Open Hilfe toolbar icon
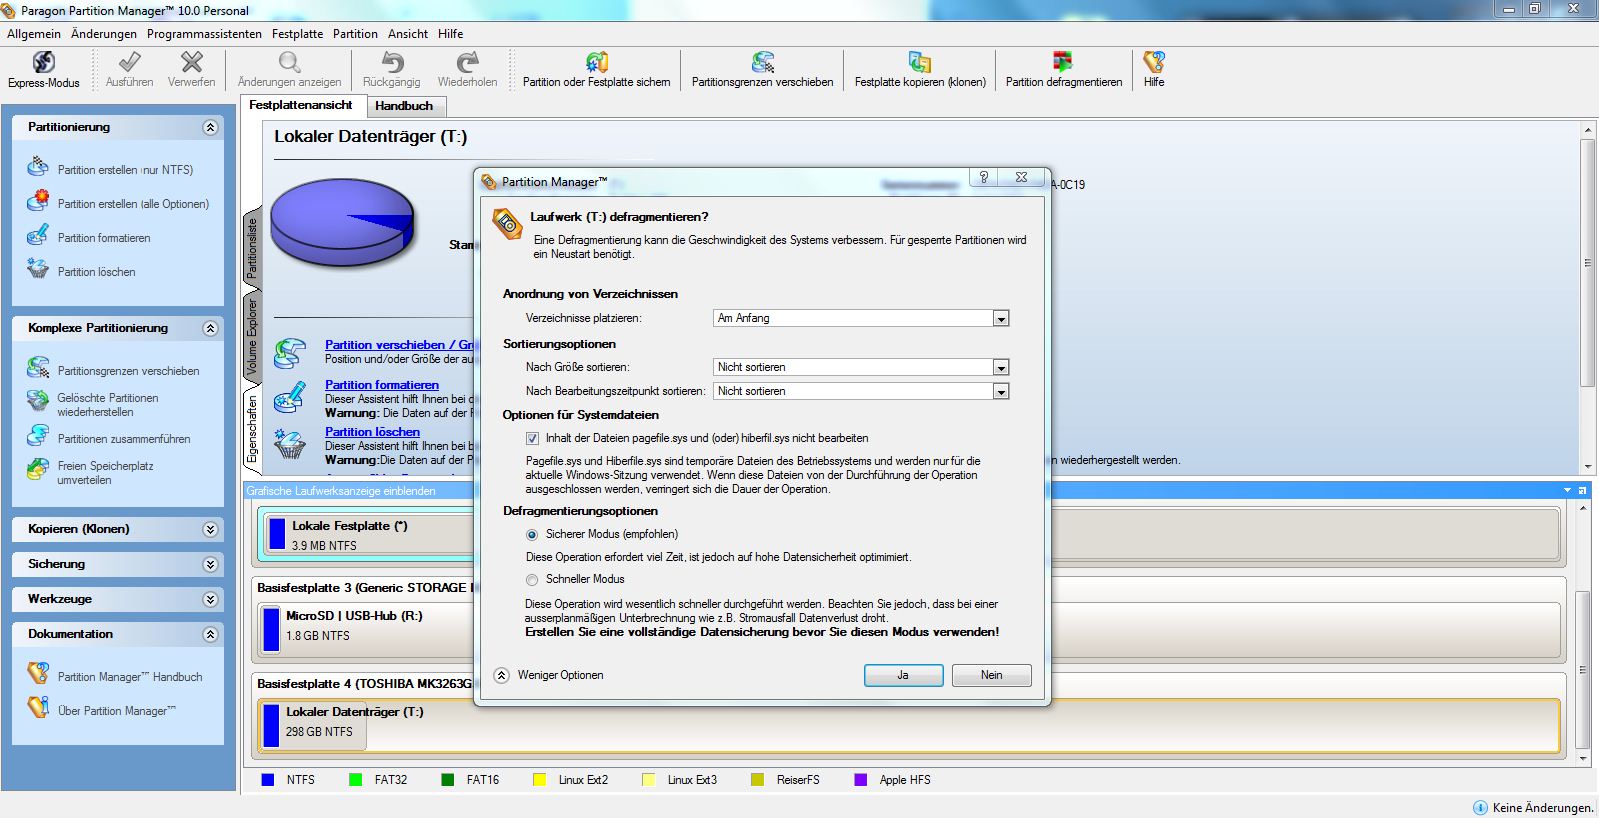 coord(1154,63)
